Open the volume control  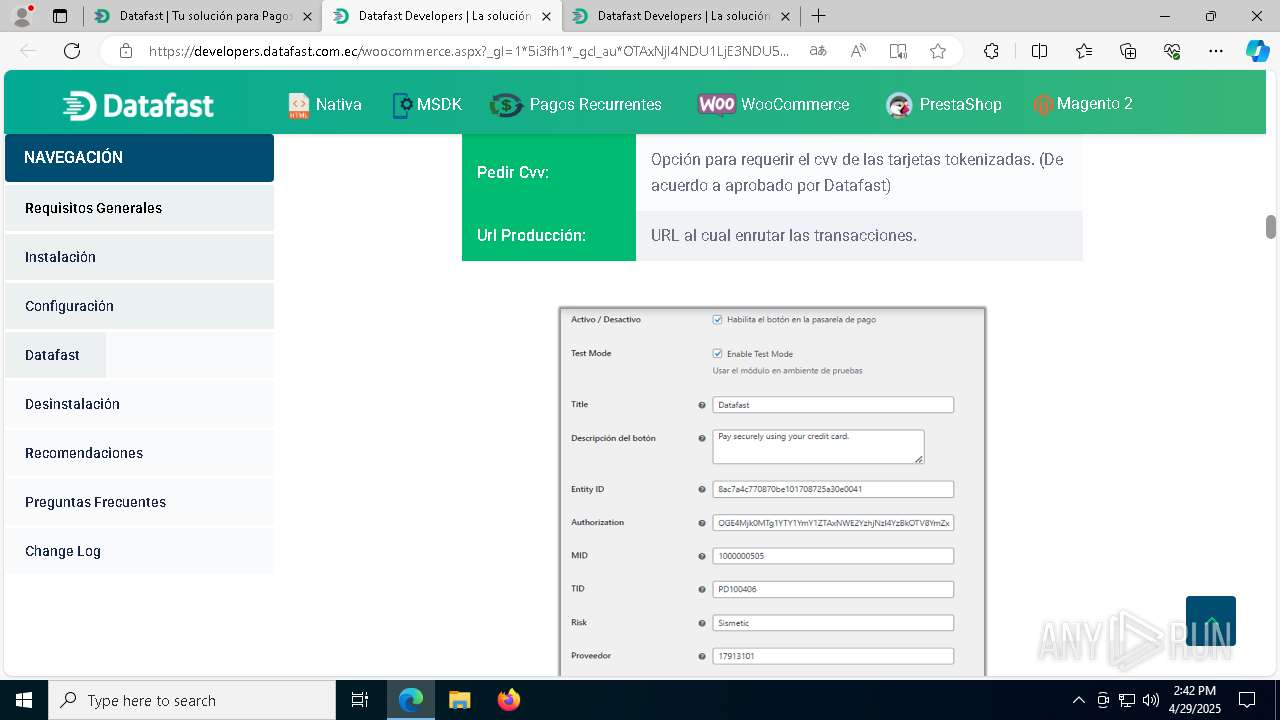1150,700
